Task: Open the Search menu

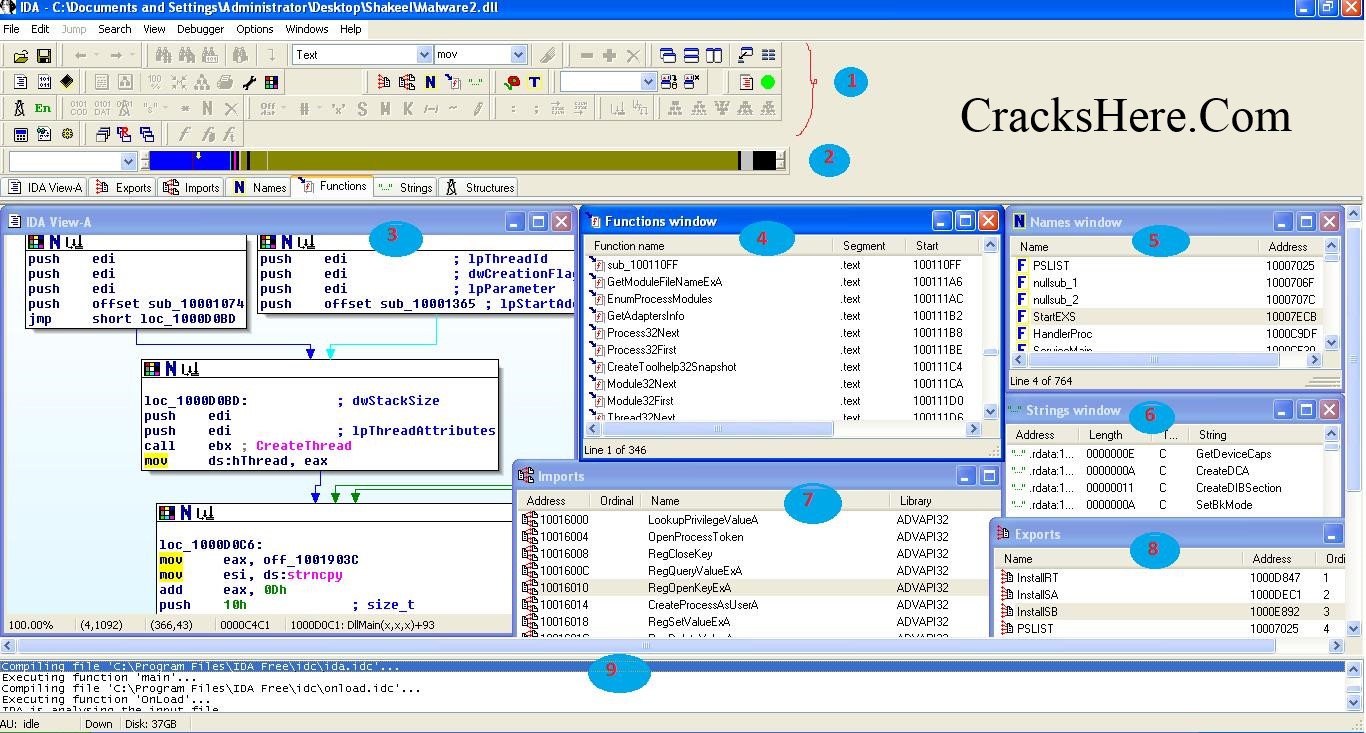Action: (x=115, y=29)
